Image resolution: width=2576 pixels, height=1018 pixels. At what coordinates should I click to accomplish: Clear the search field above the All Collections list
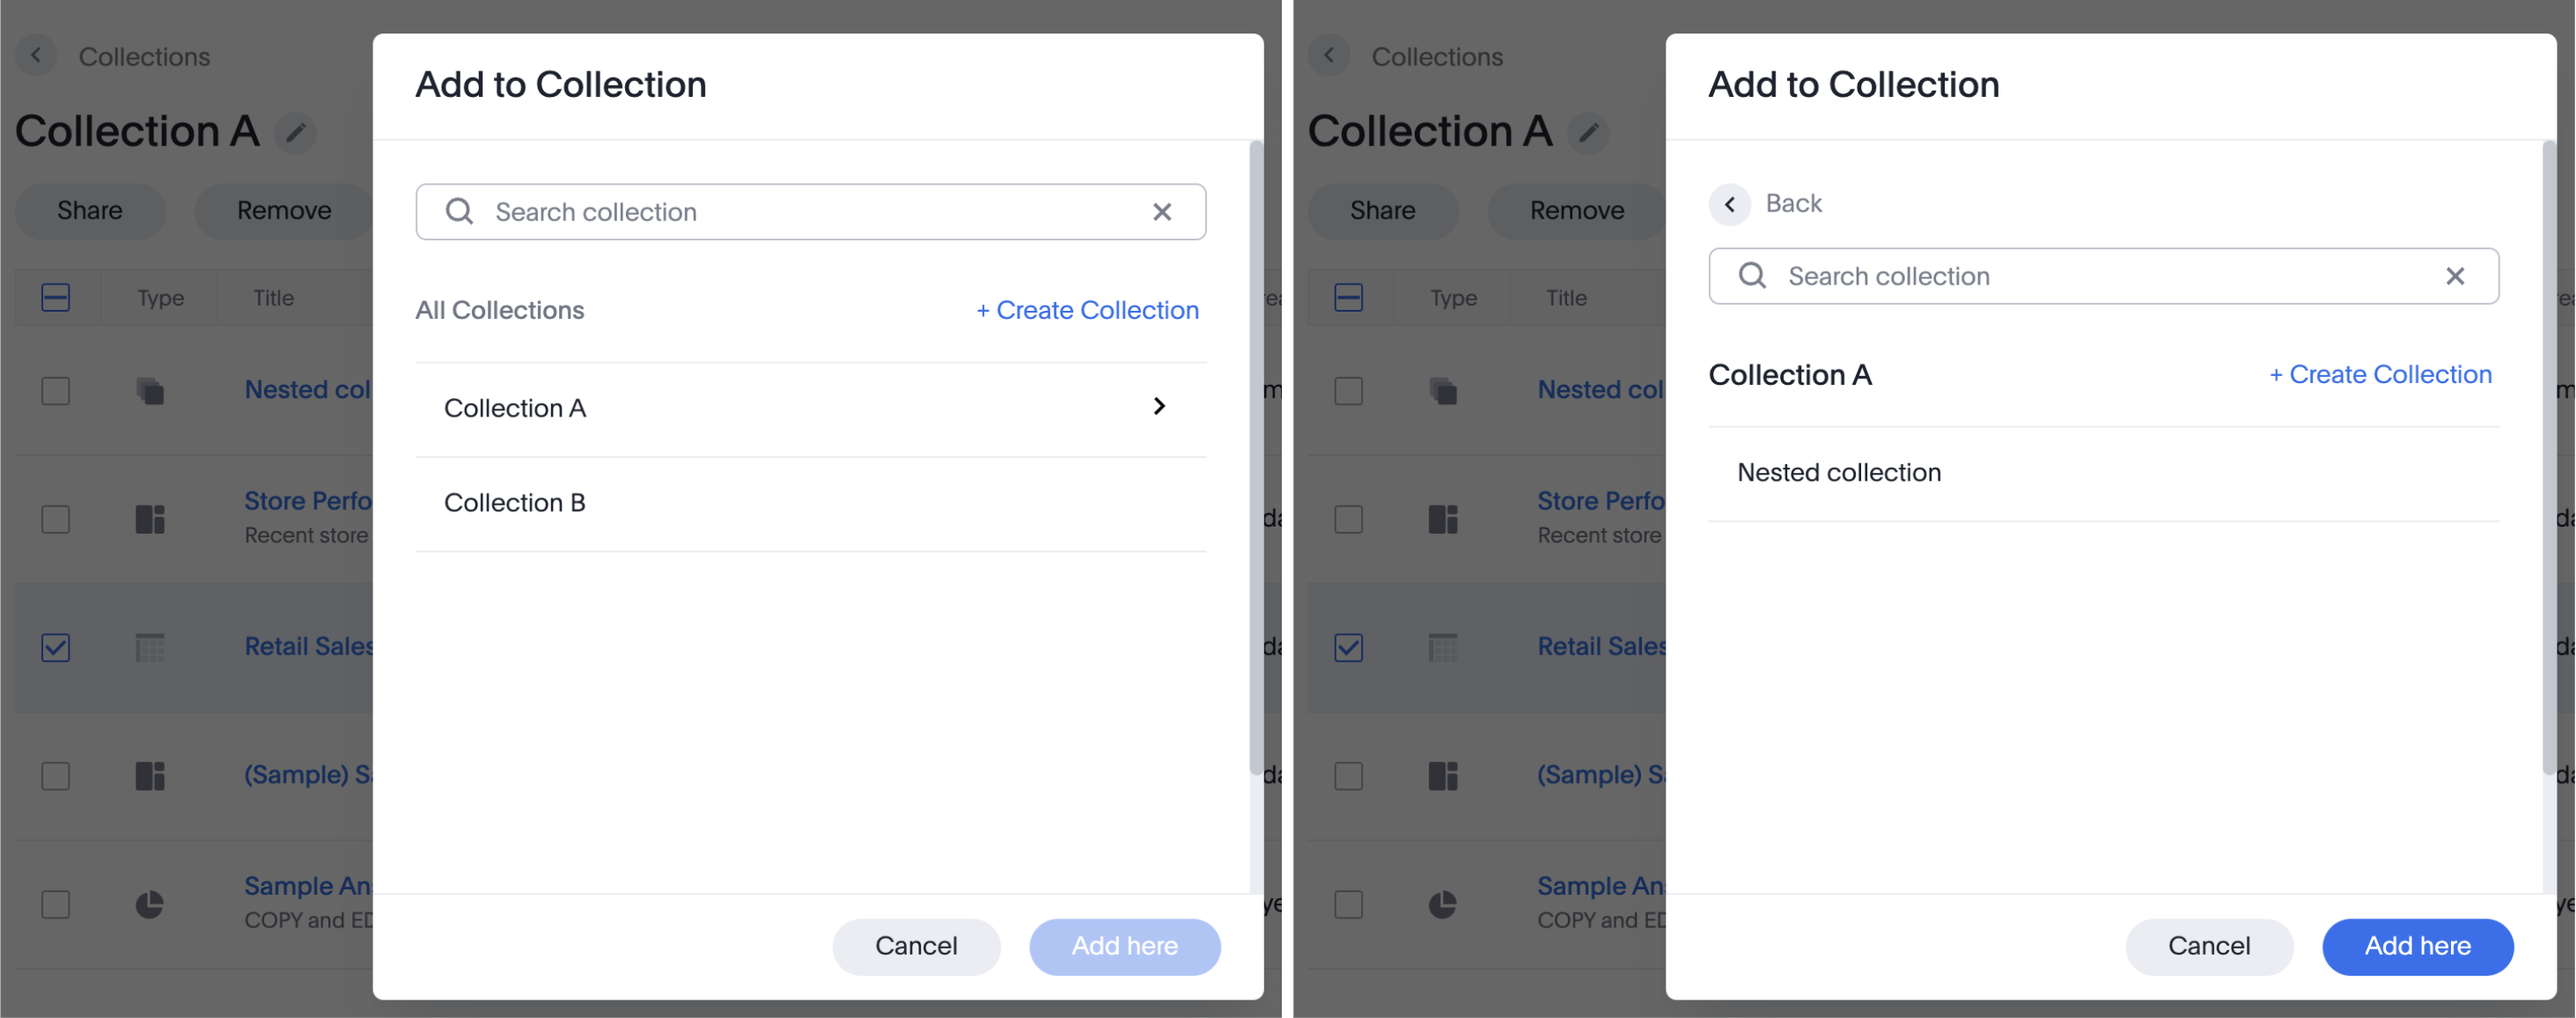1161,212
